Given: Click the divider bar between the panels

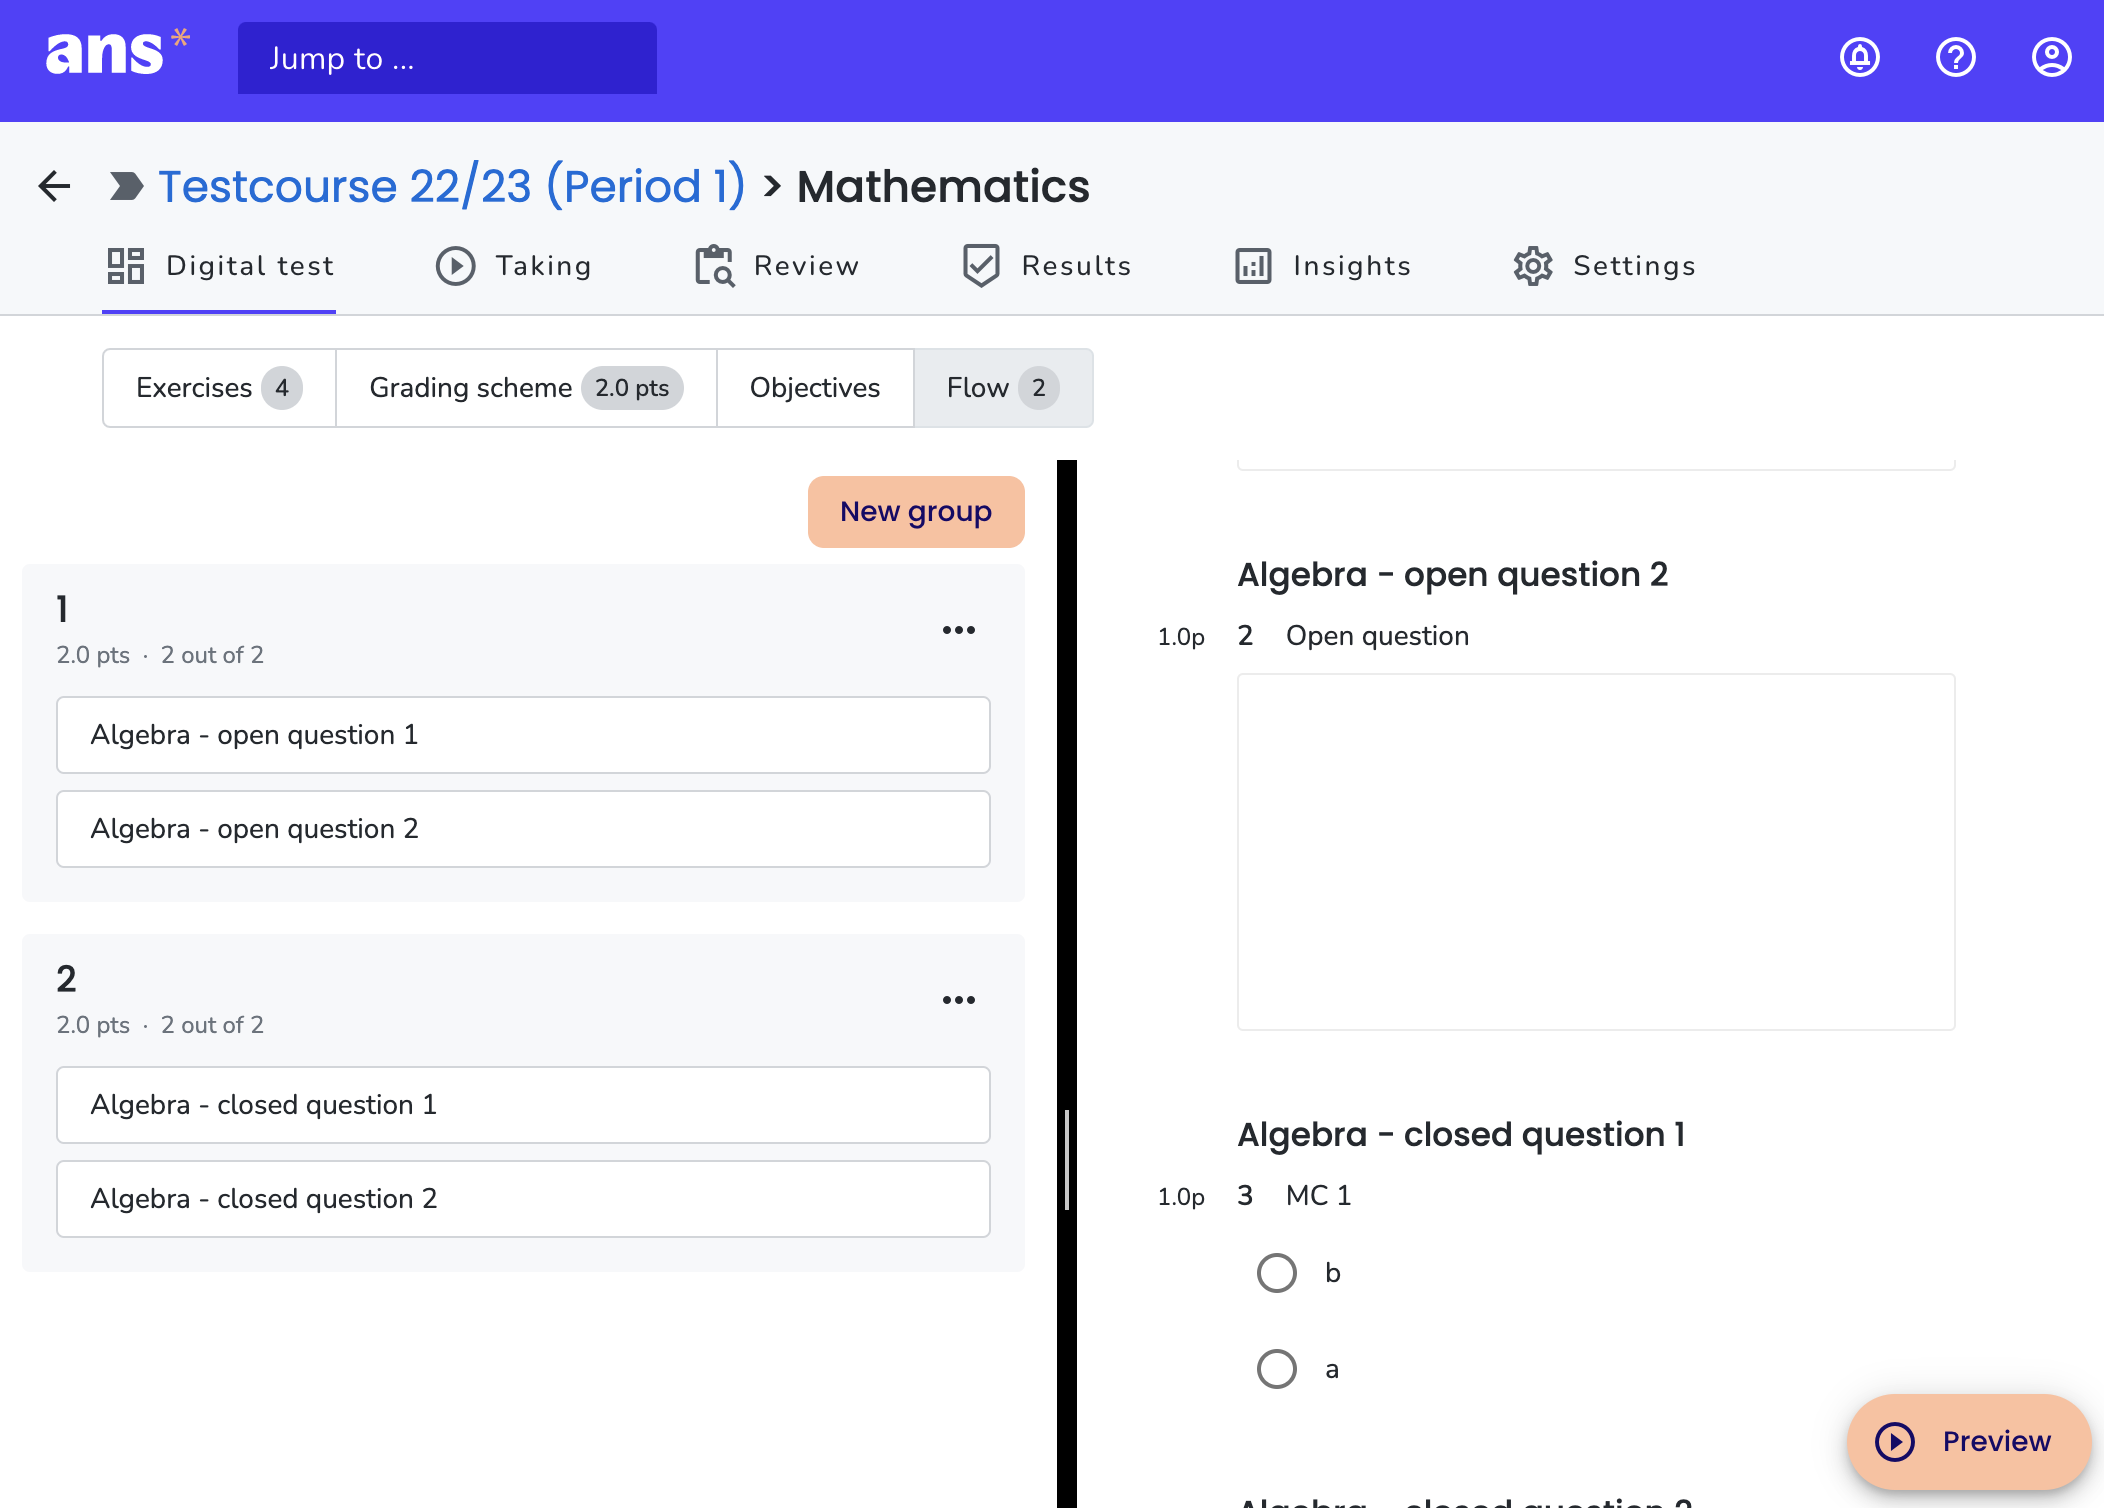Looking at the screenshot, I should tap(1067, 984).
